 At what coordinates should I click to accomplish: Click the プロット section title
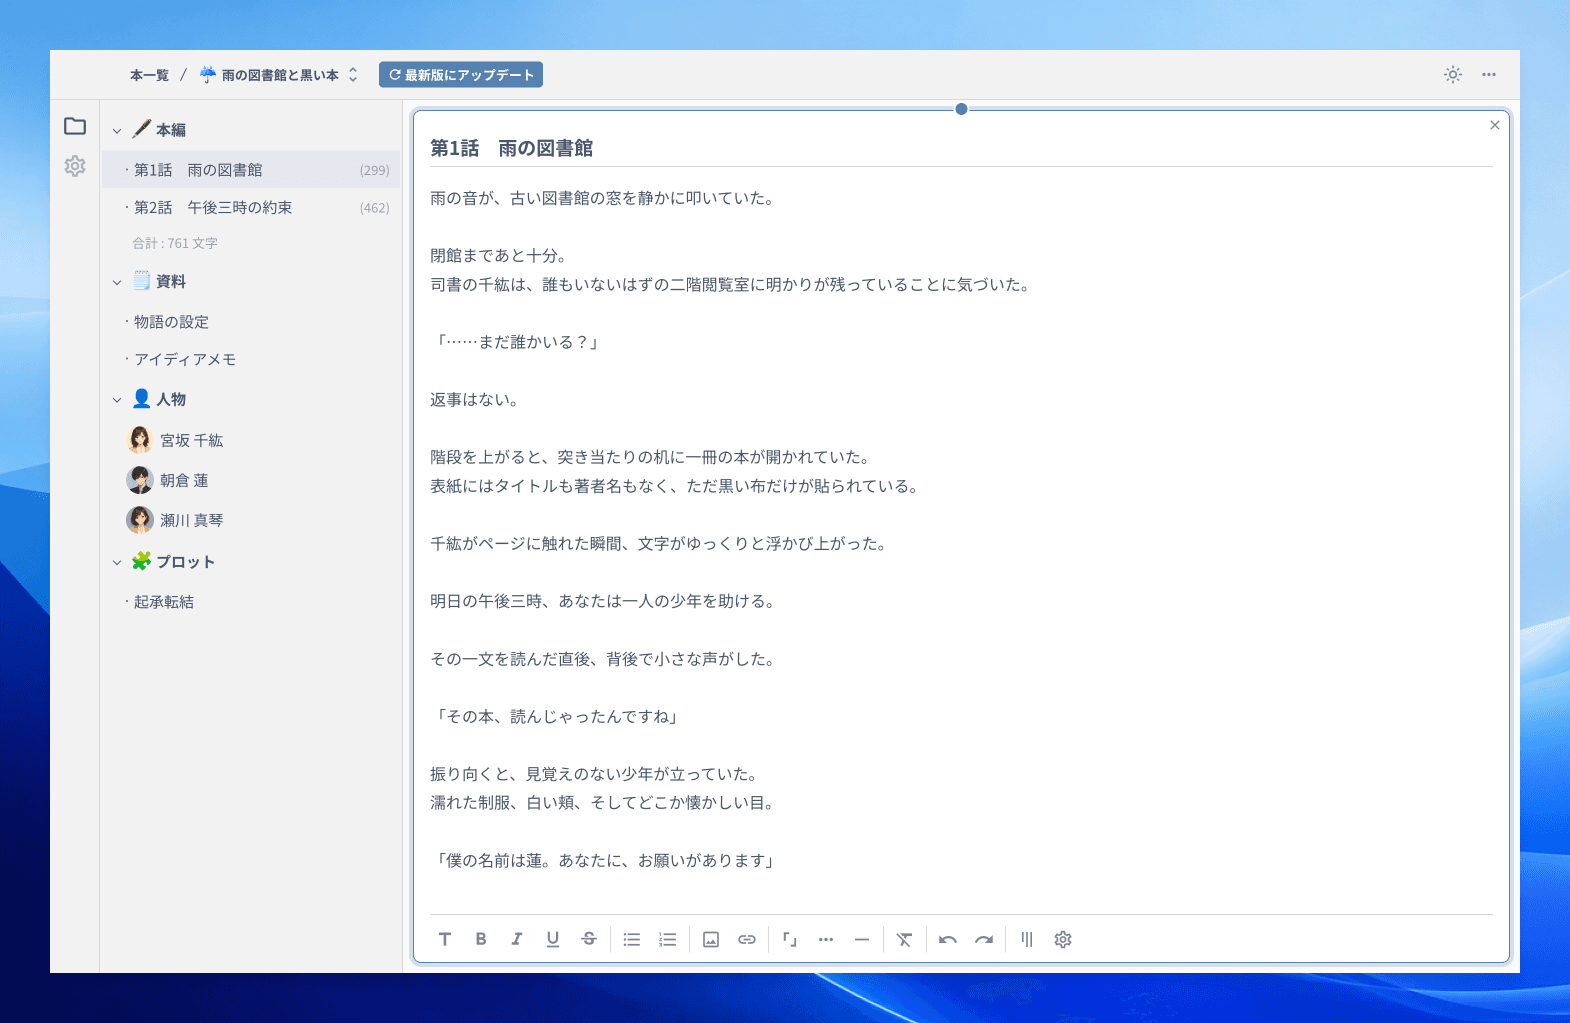(x=186, y=562)
